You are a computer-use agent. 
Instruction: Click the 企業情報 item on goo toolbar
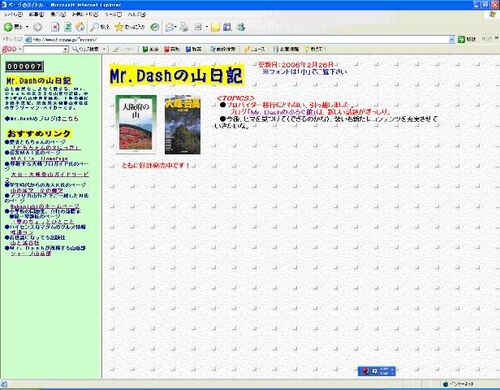point(286,49)
